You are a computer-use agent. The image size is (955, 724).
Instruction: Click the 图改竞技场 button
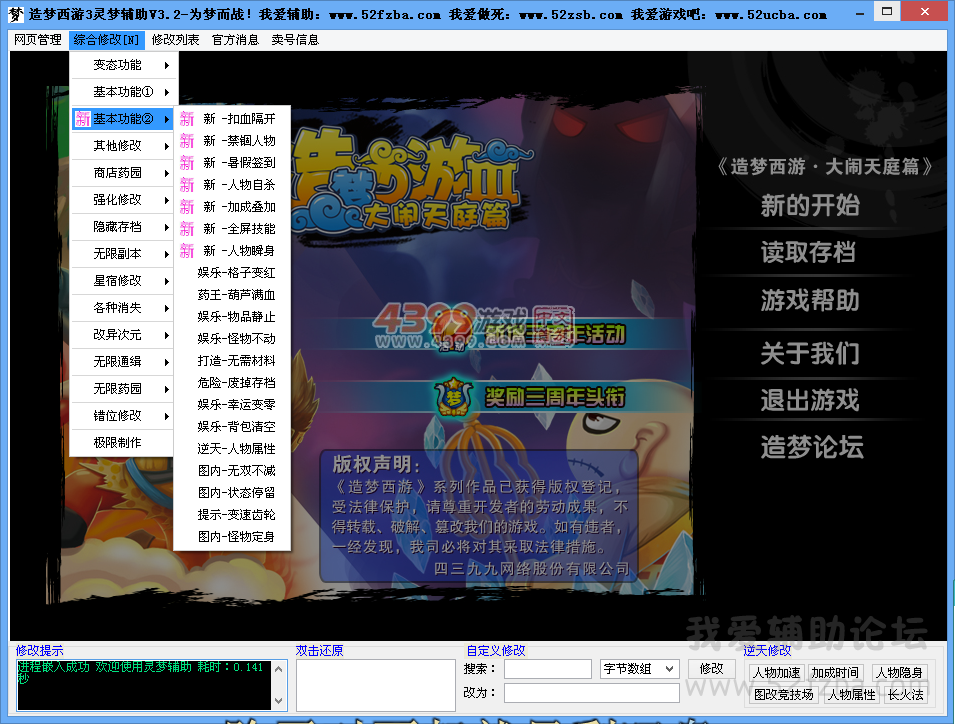[x=783, y=695]
